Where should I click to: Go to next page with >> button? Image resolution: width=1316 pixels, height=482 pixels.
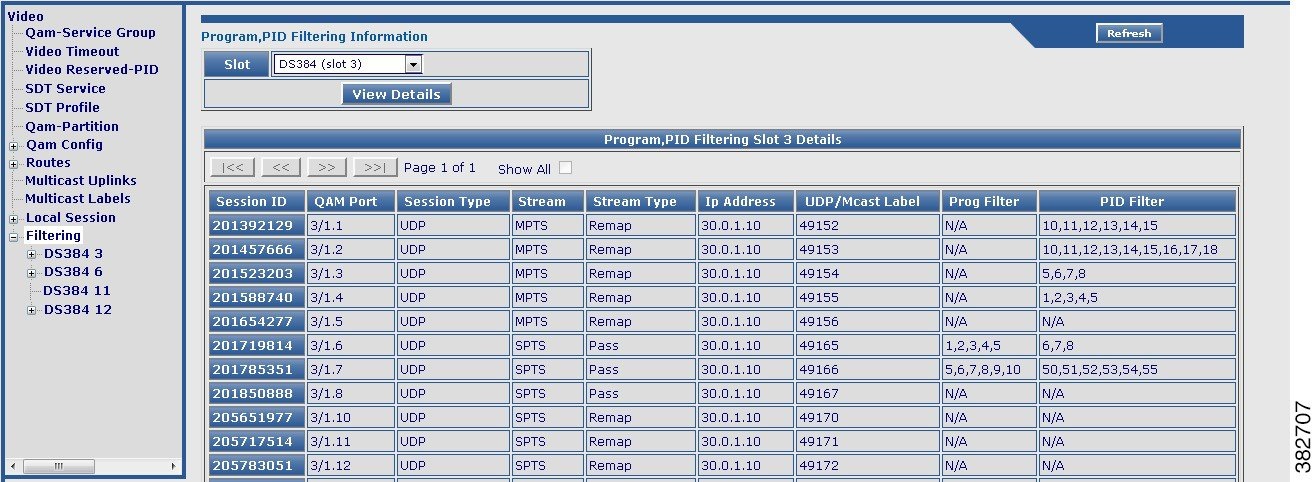pos(327,167)
